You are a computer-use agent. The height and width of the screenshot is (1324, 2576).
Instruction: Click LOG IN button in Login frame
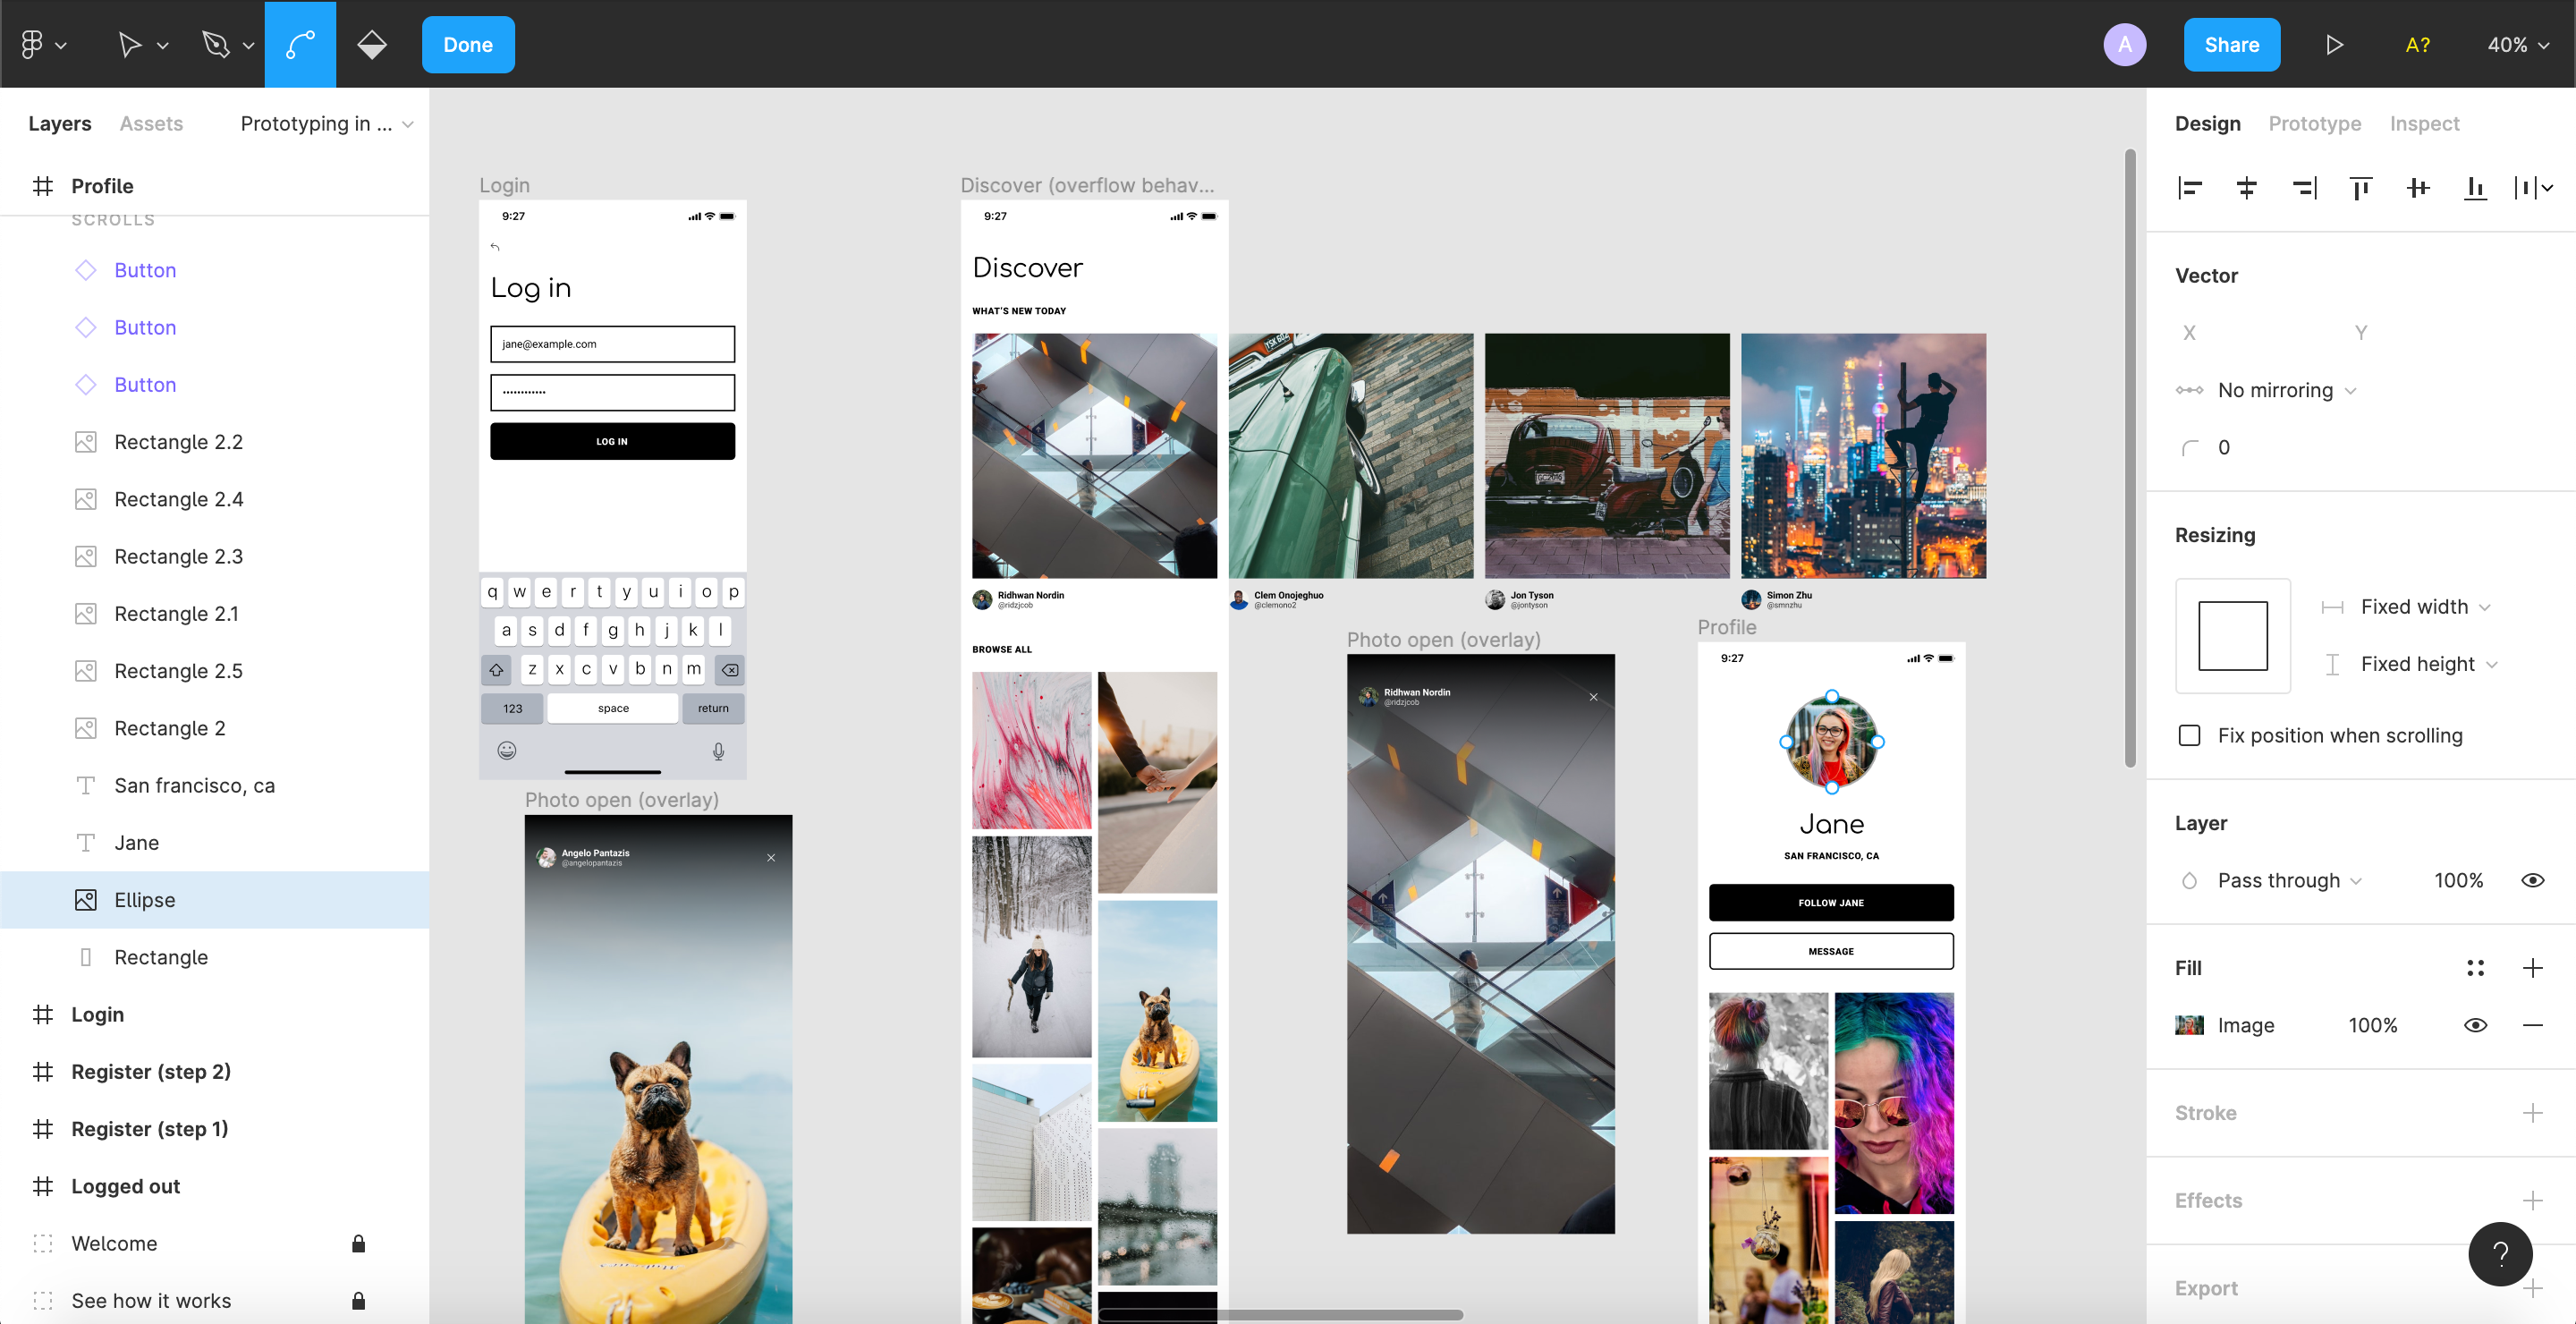(x=612, y=441)
